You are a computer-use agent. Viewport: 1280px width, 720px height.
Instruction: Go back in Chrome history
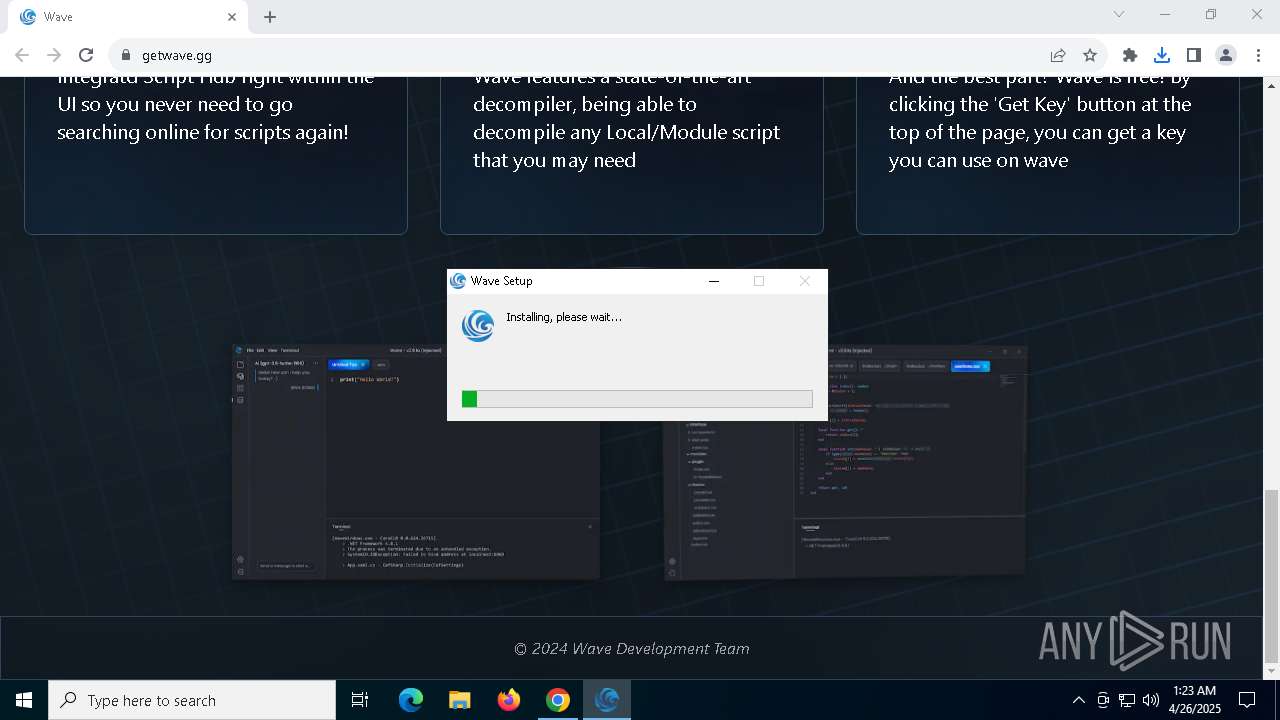[22, 55]
